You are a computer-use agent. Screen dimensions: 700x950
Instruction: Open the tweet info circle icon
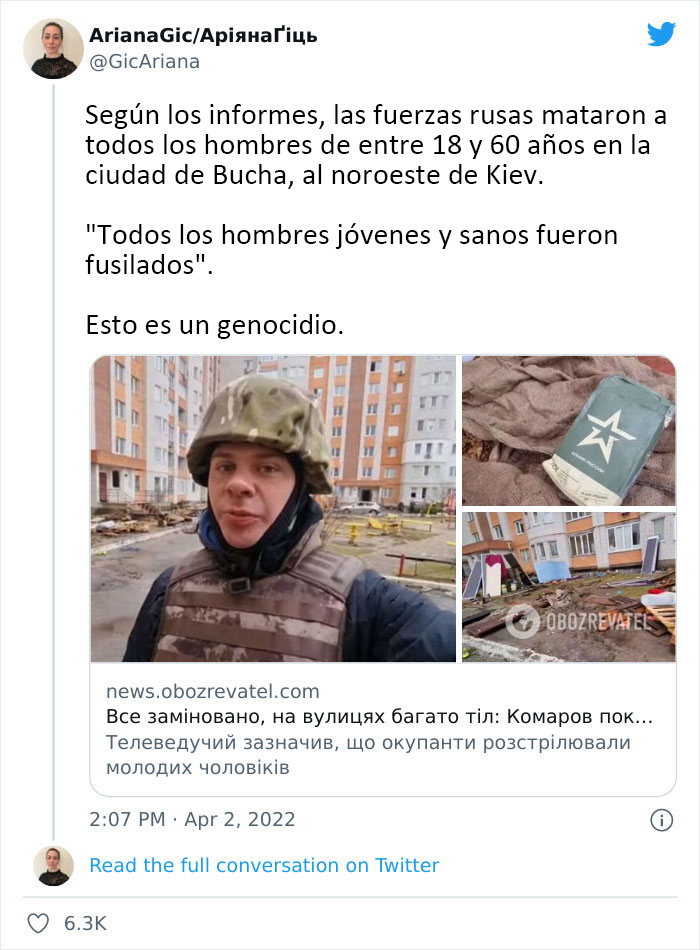[x=661, y=820]
